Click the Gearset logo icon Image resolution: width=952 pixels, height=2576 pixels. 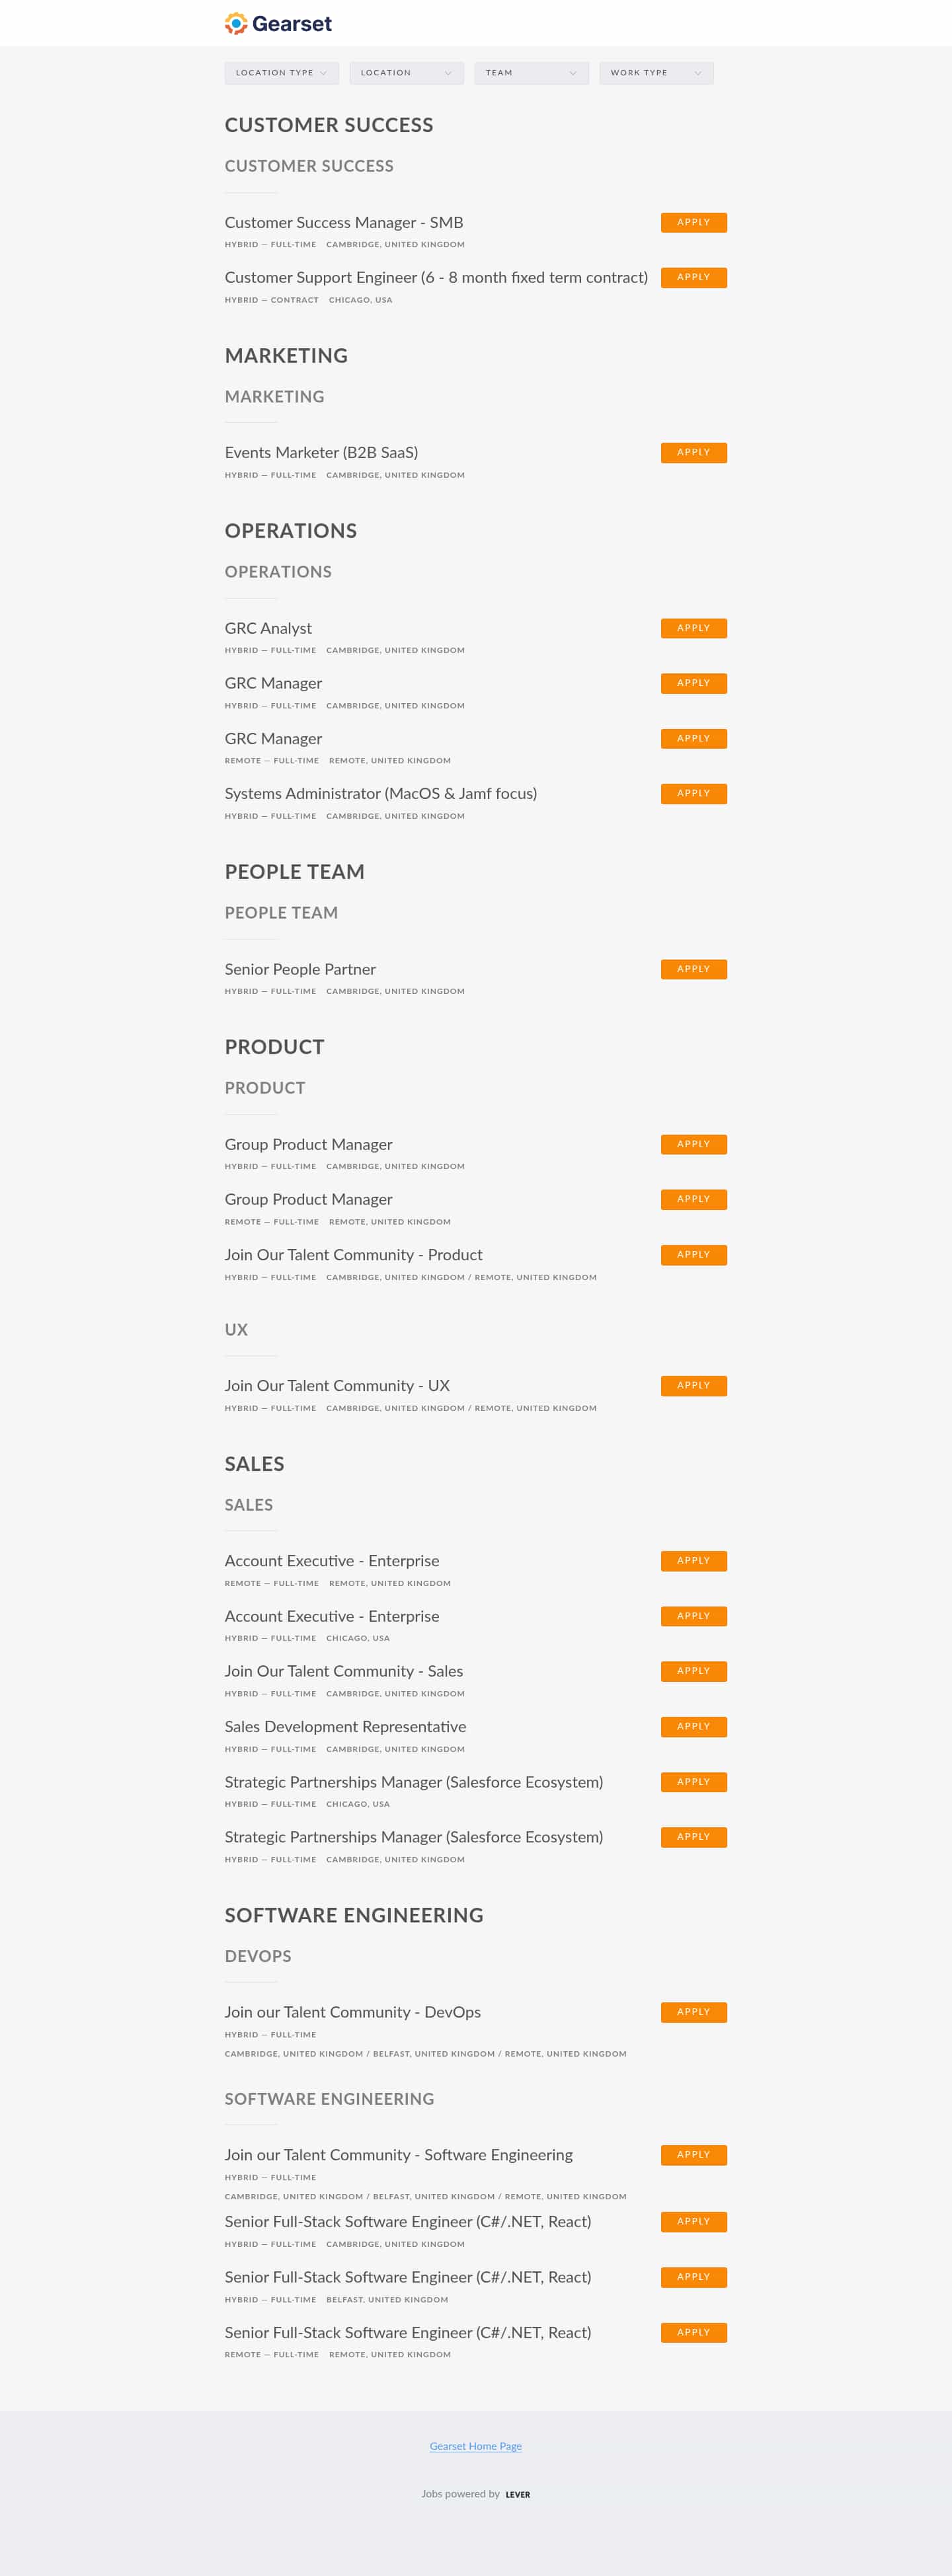click(x=236, y=23)
